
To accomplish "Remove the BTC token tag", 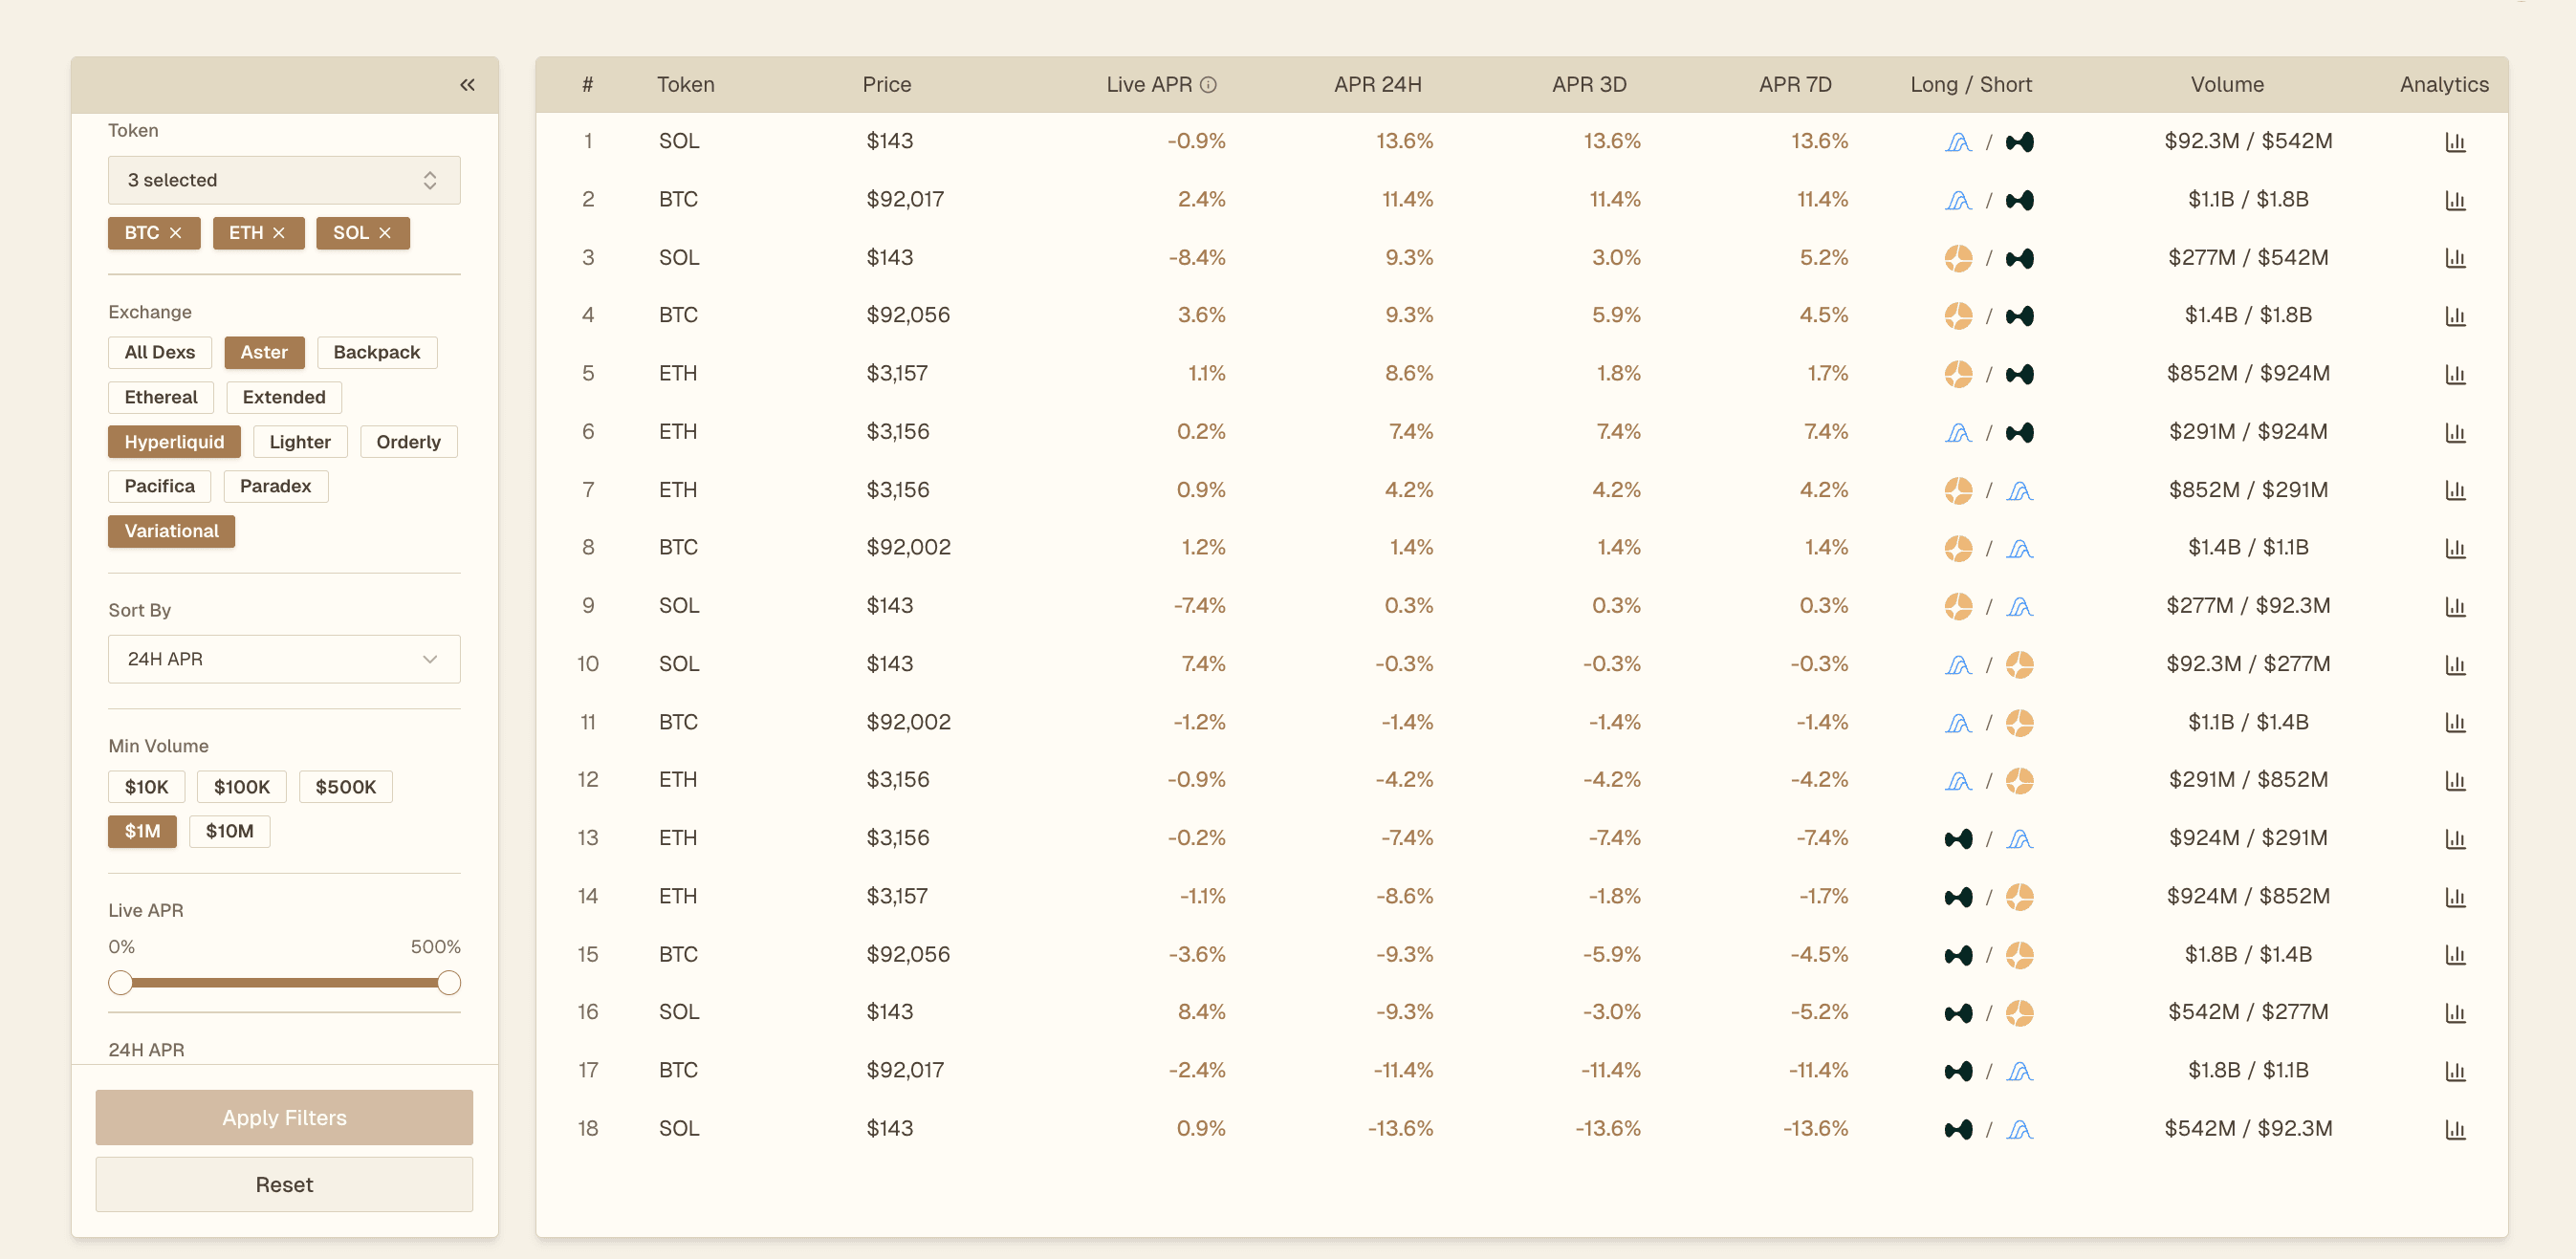I will (176, 233).
